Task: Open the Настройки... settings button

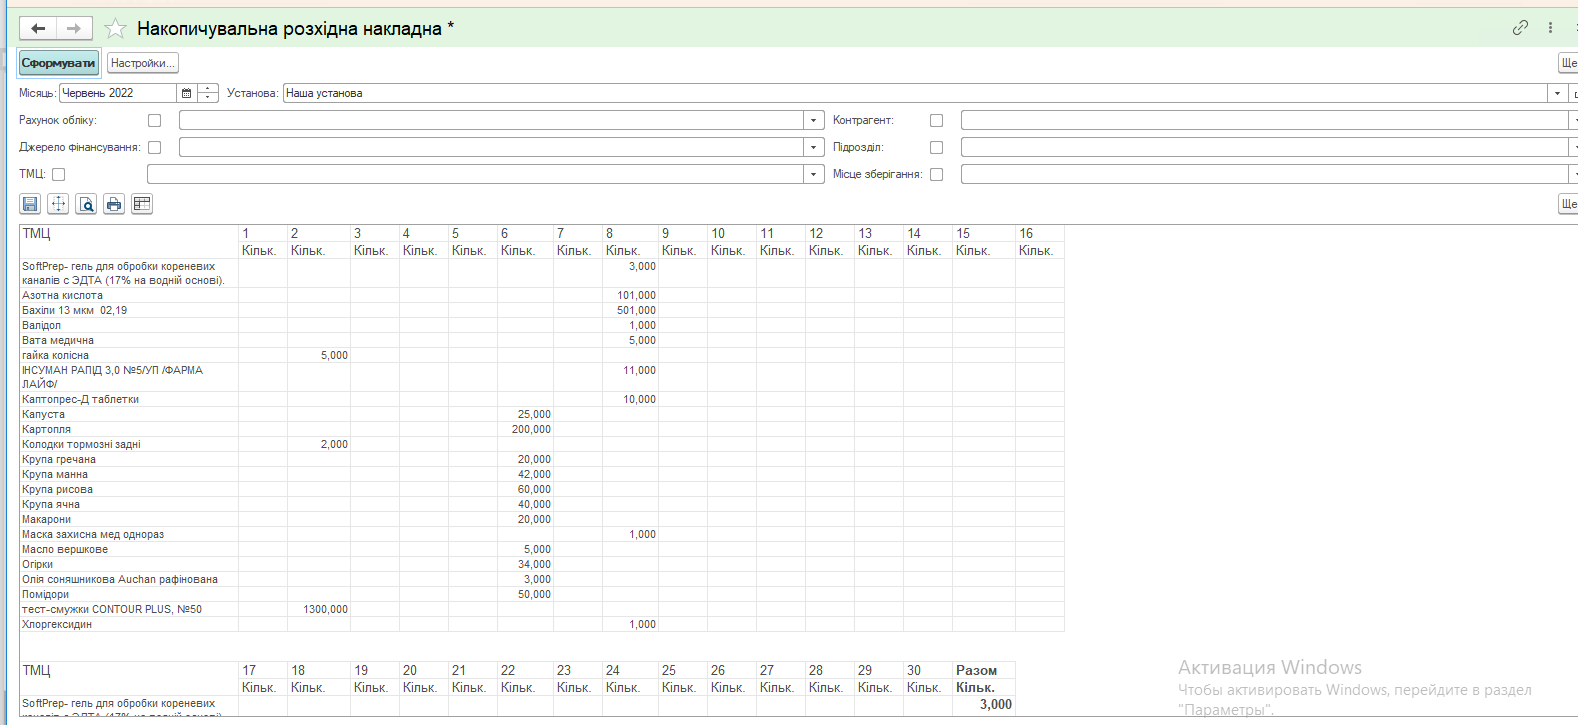Action: pos(143,63)
